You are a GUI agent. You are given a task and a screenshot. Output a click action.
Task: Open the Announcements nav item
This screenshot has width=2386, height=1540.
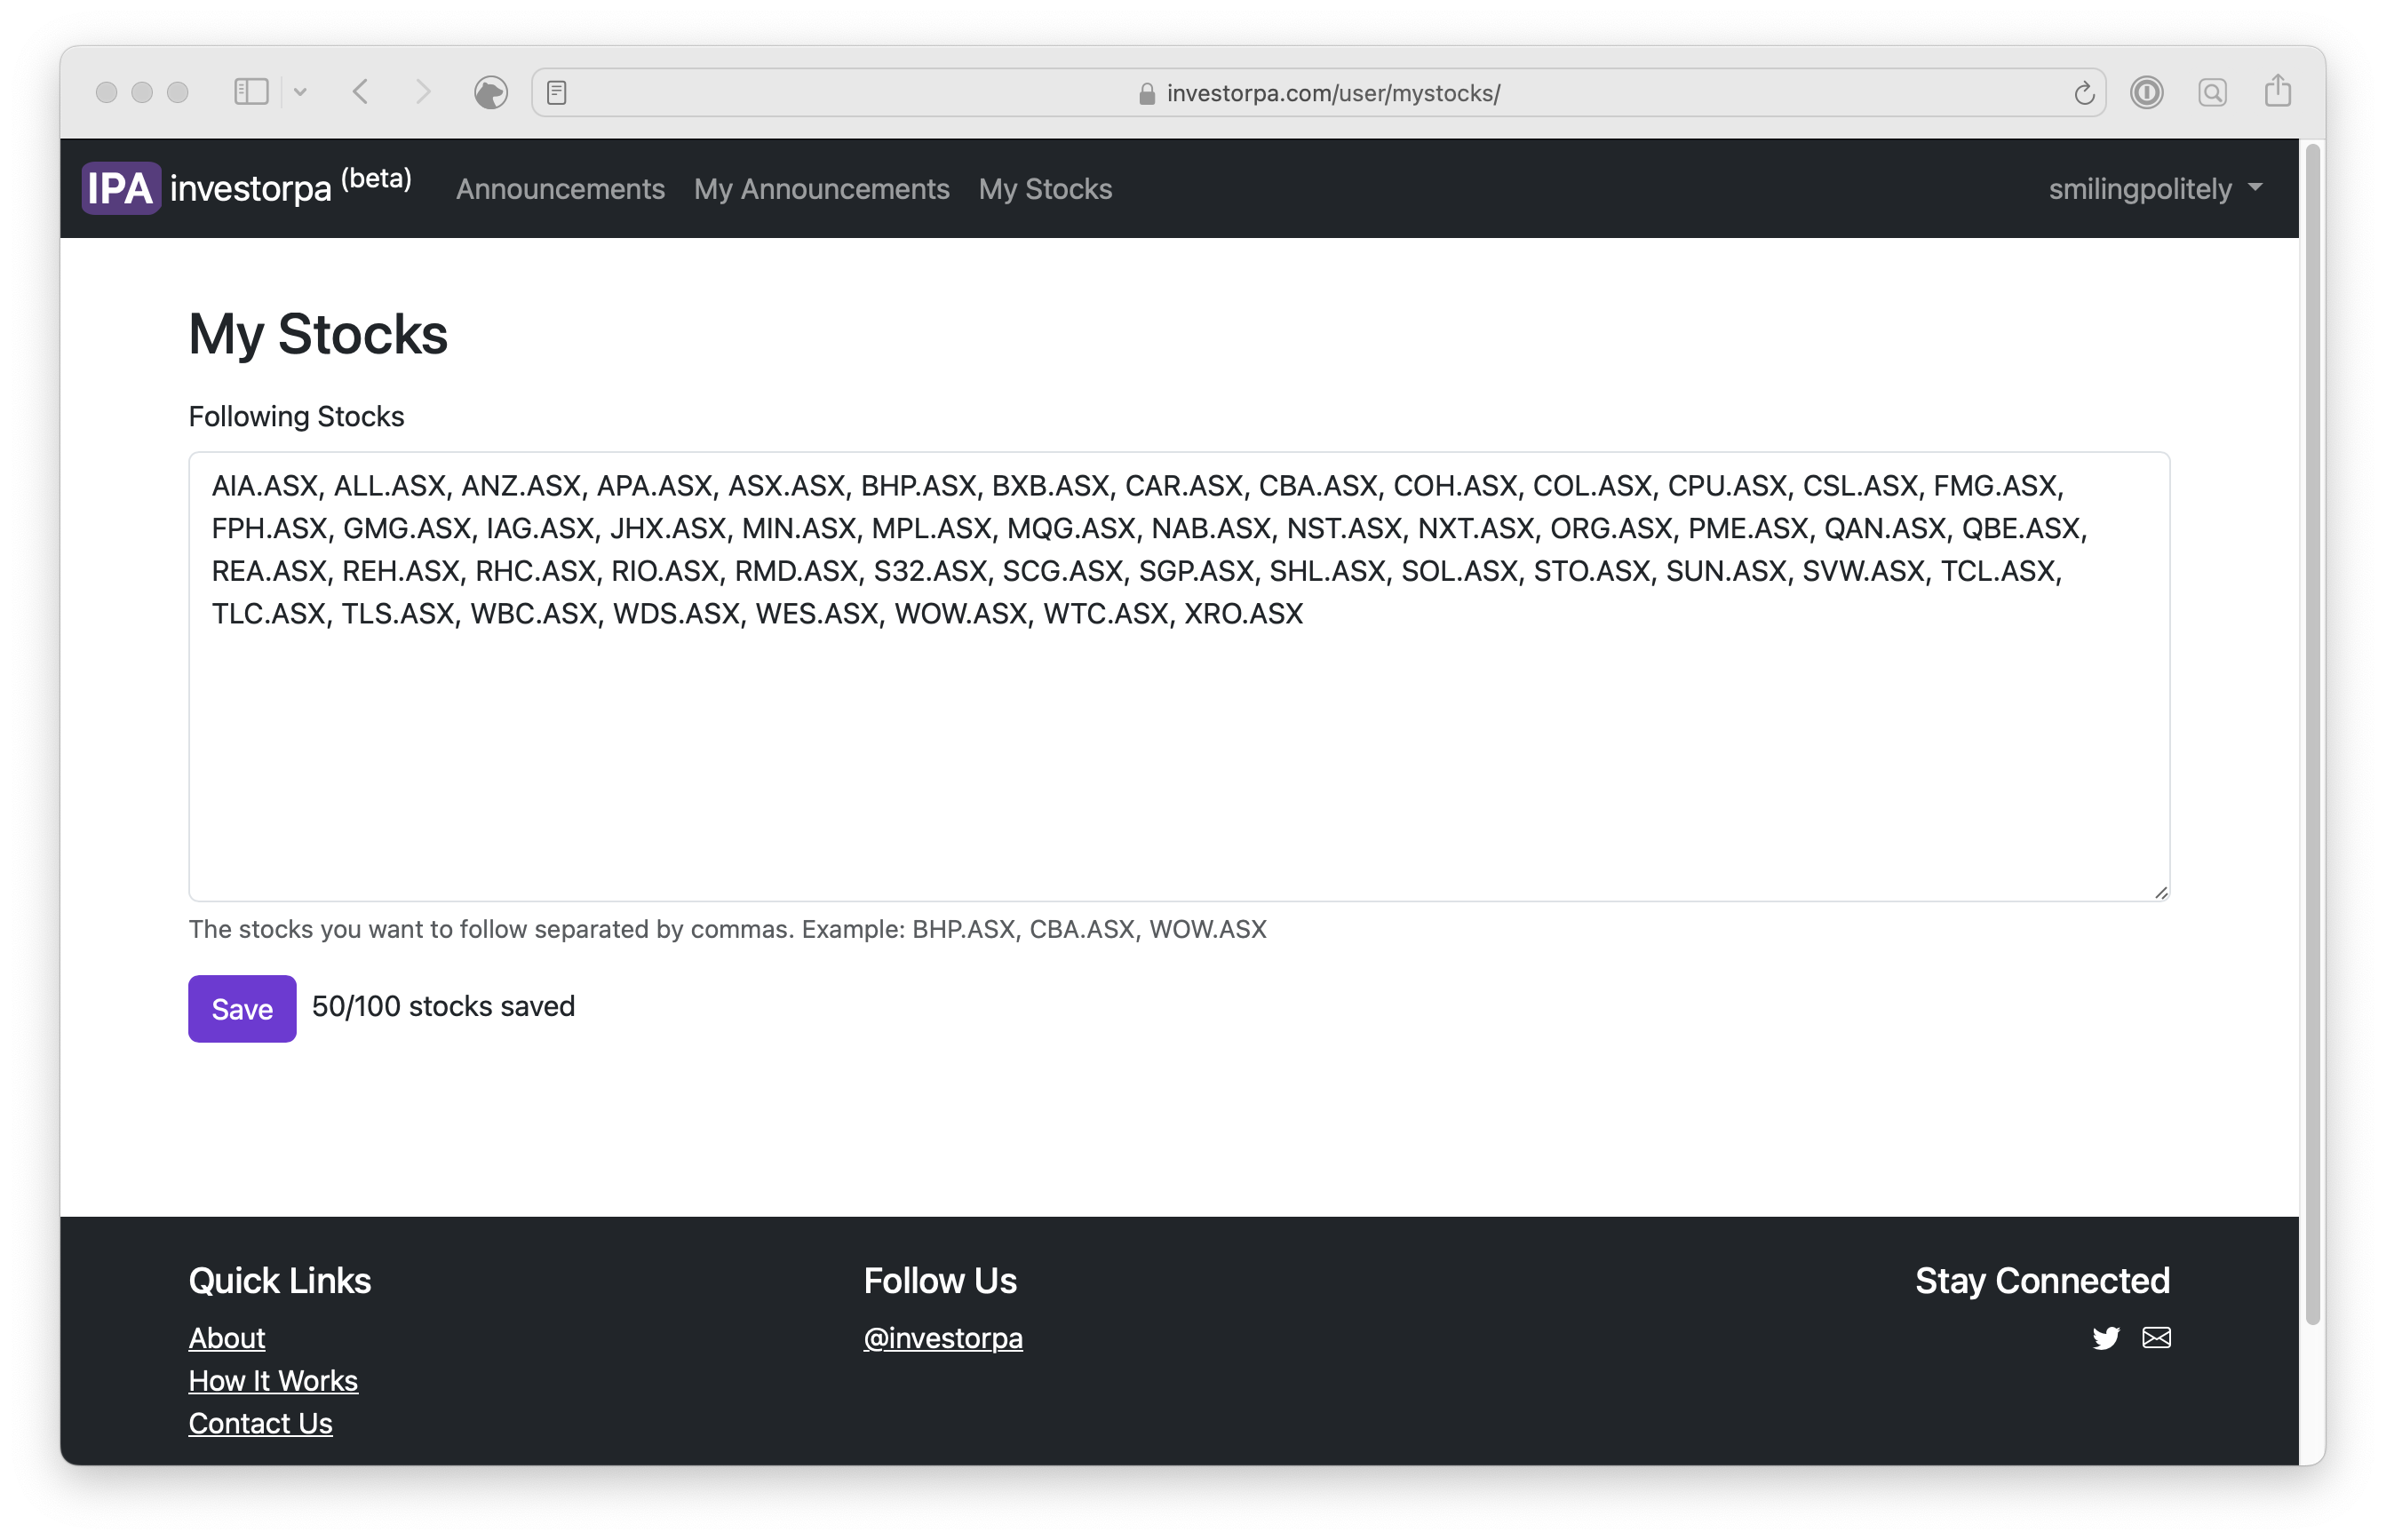[x=560, y=189]
